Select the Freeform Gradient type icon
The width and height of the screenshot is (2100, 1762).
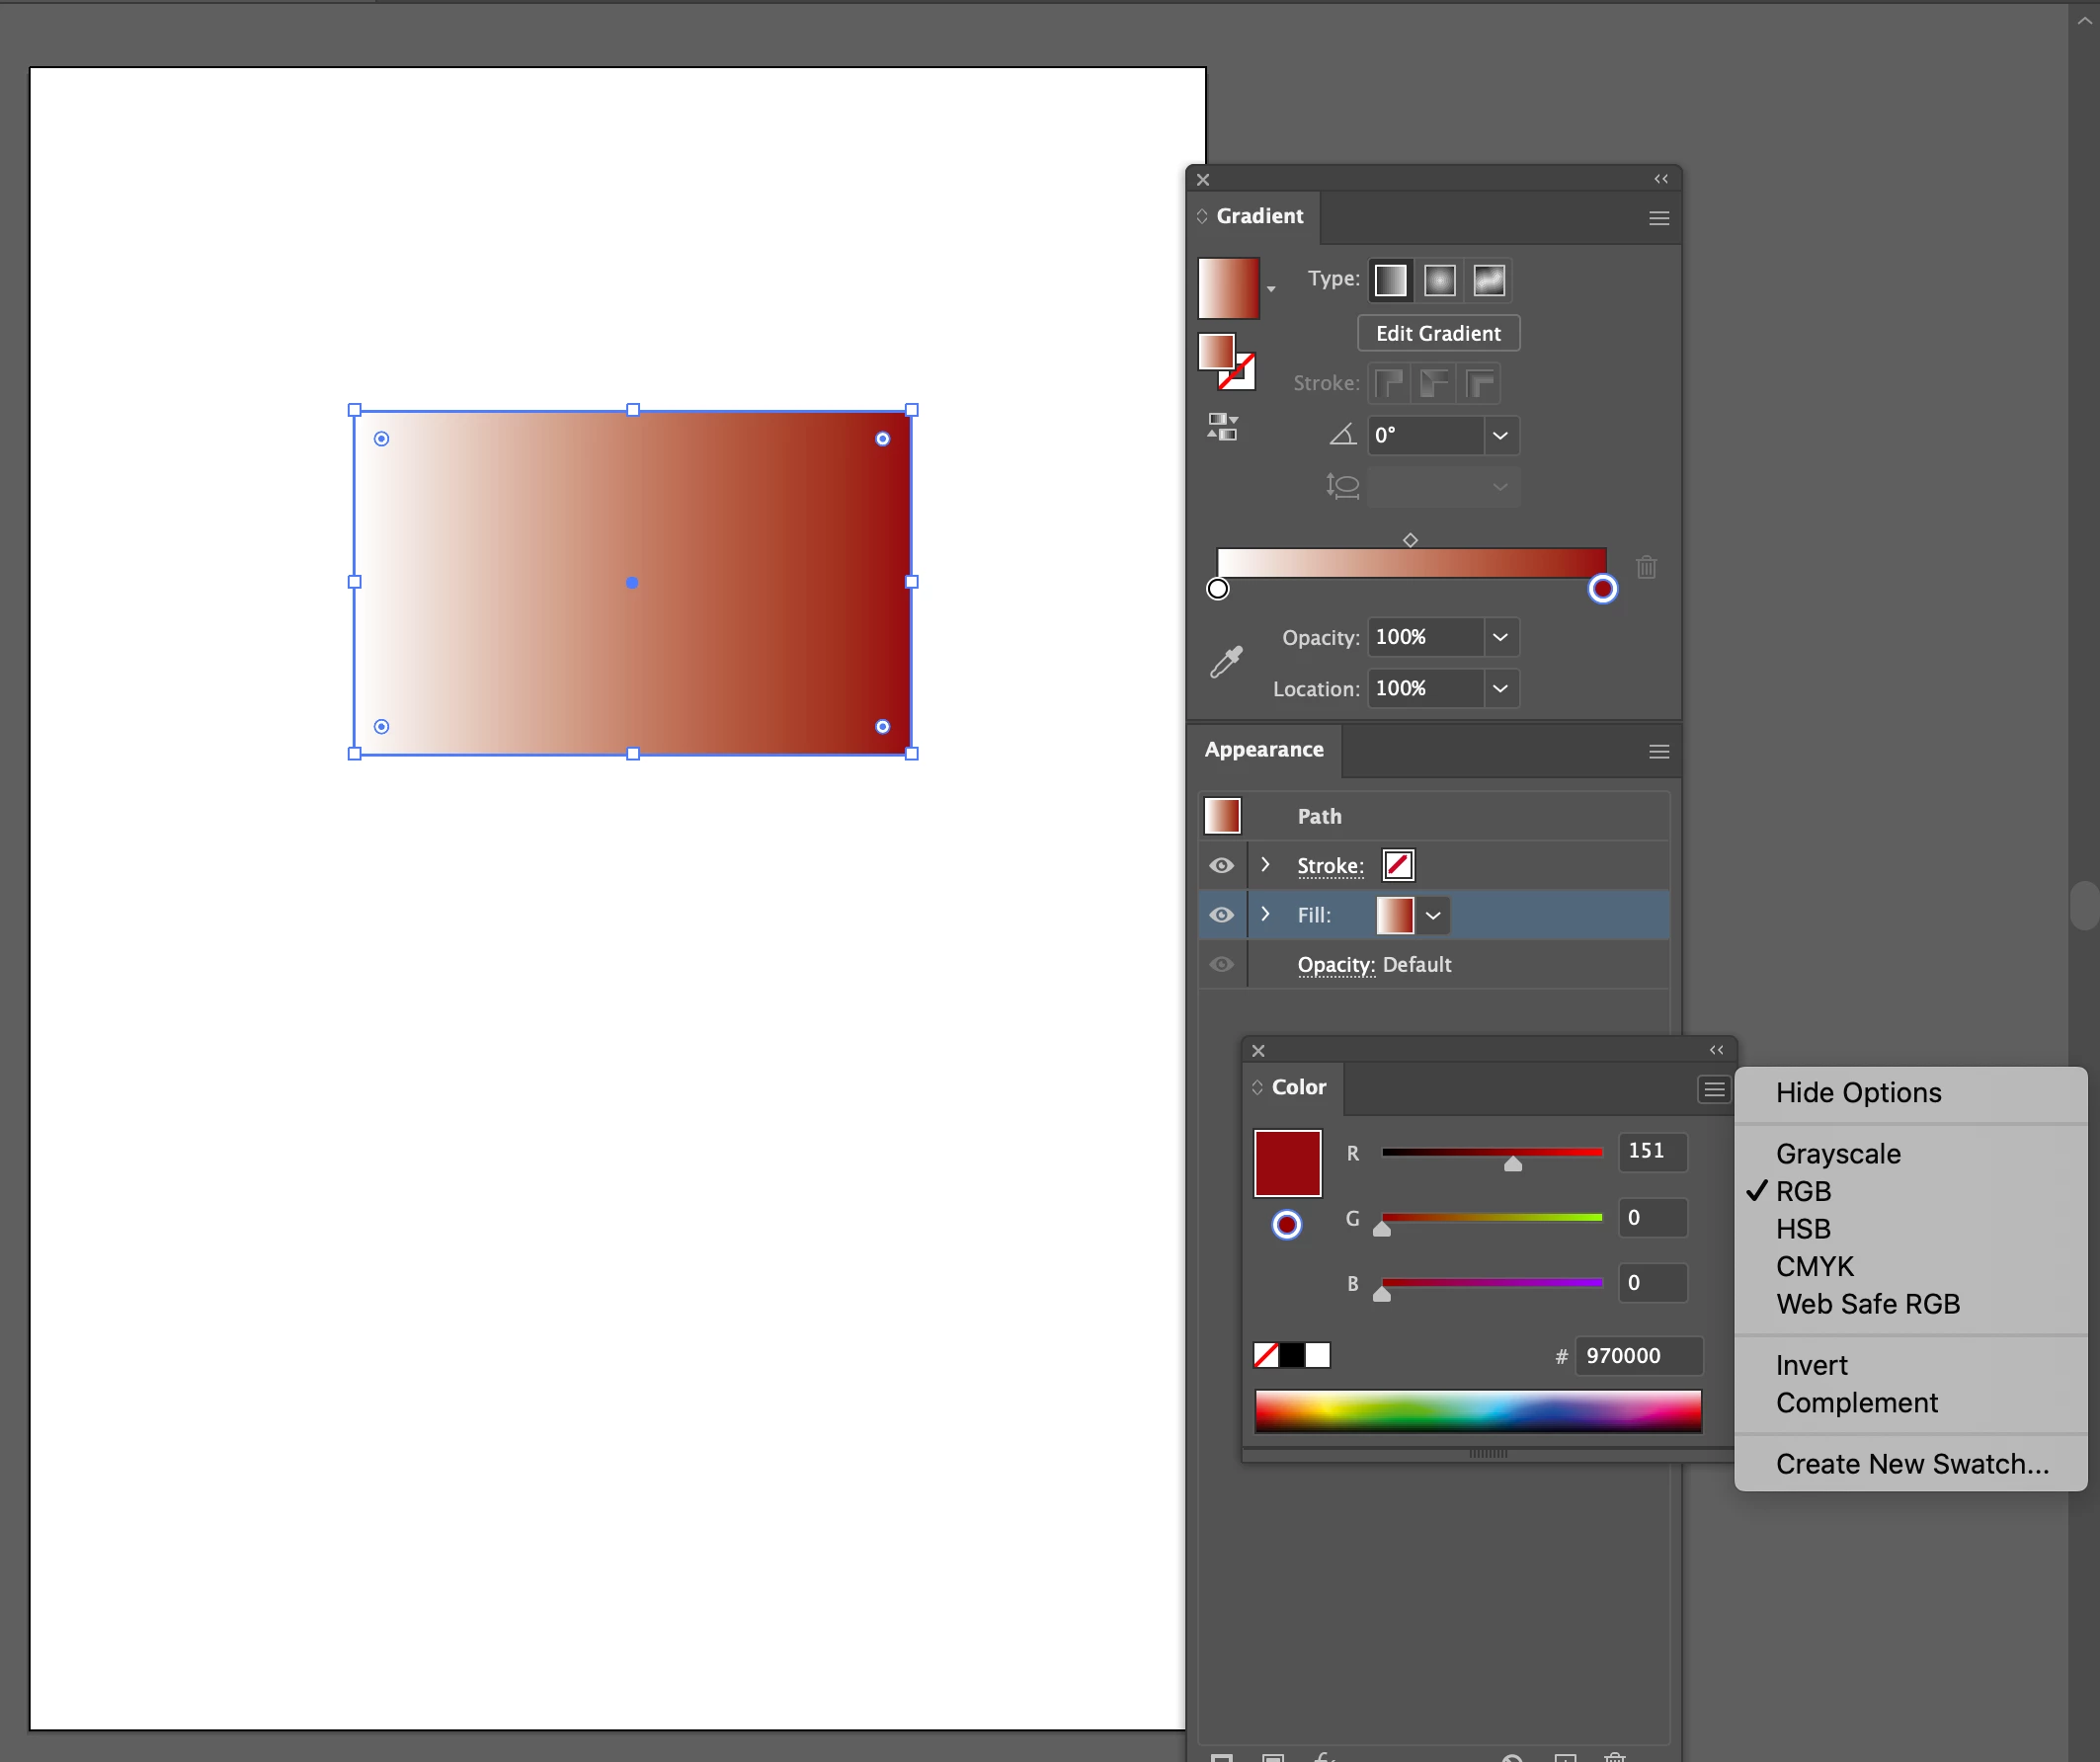point(1488,281)
